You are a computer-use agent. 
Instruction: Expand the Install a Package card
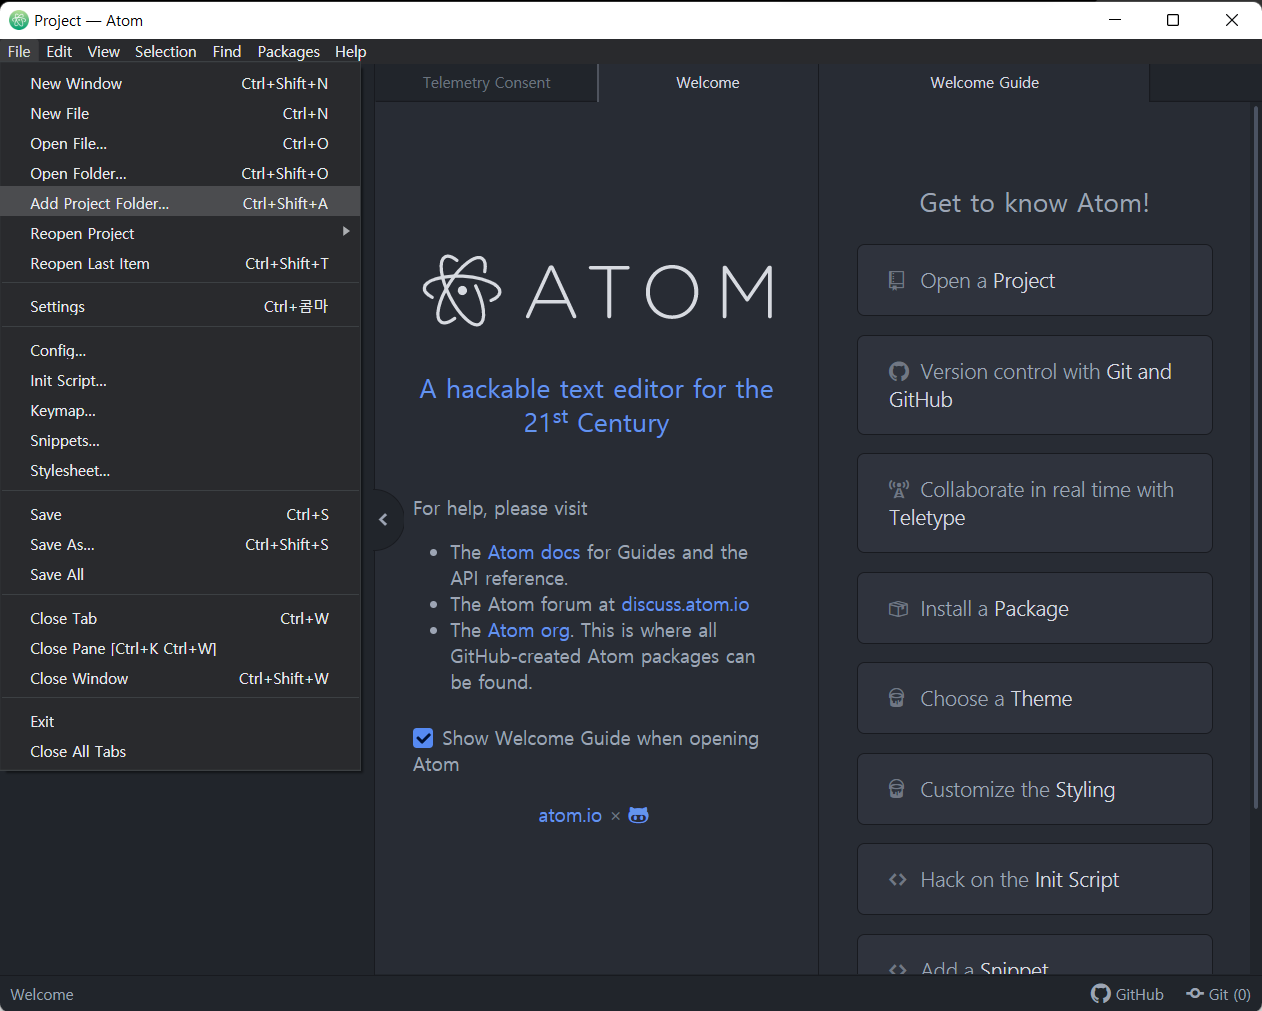(1035, 609)
